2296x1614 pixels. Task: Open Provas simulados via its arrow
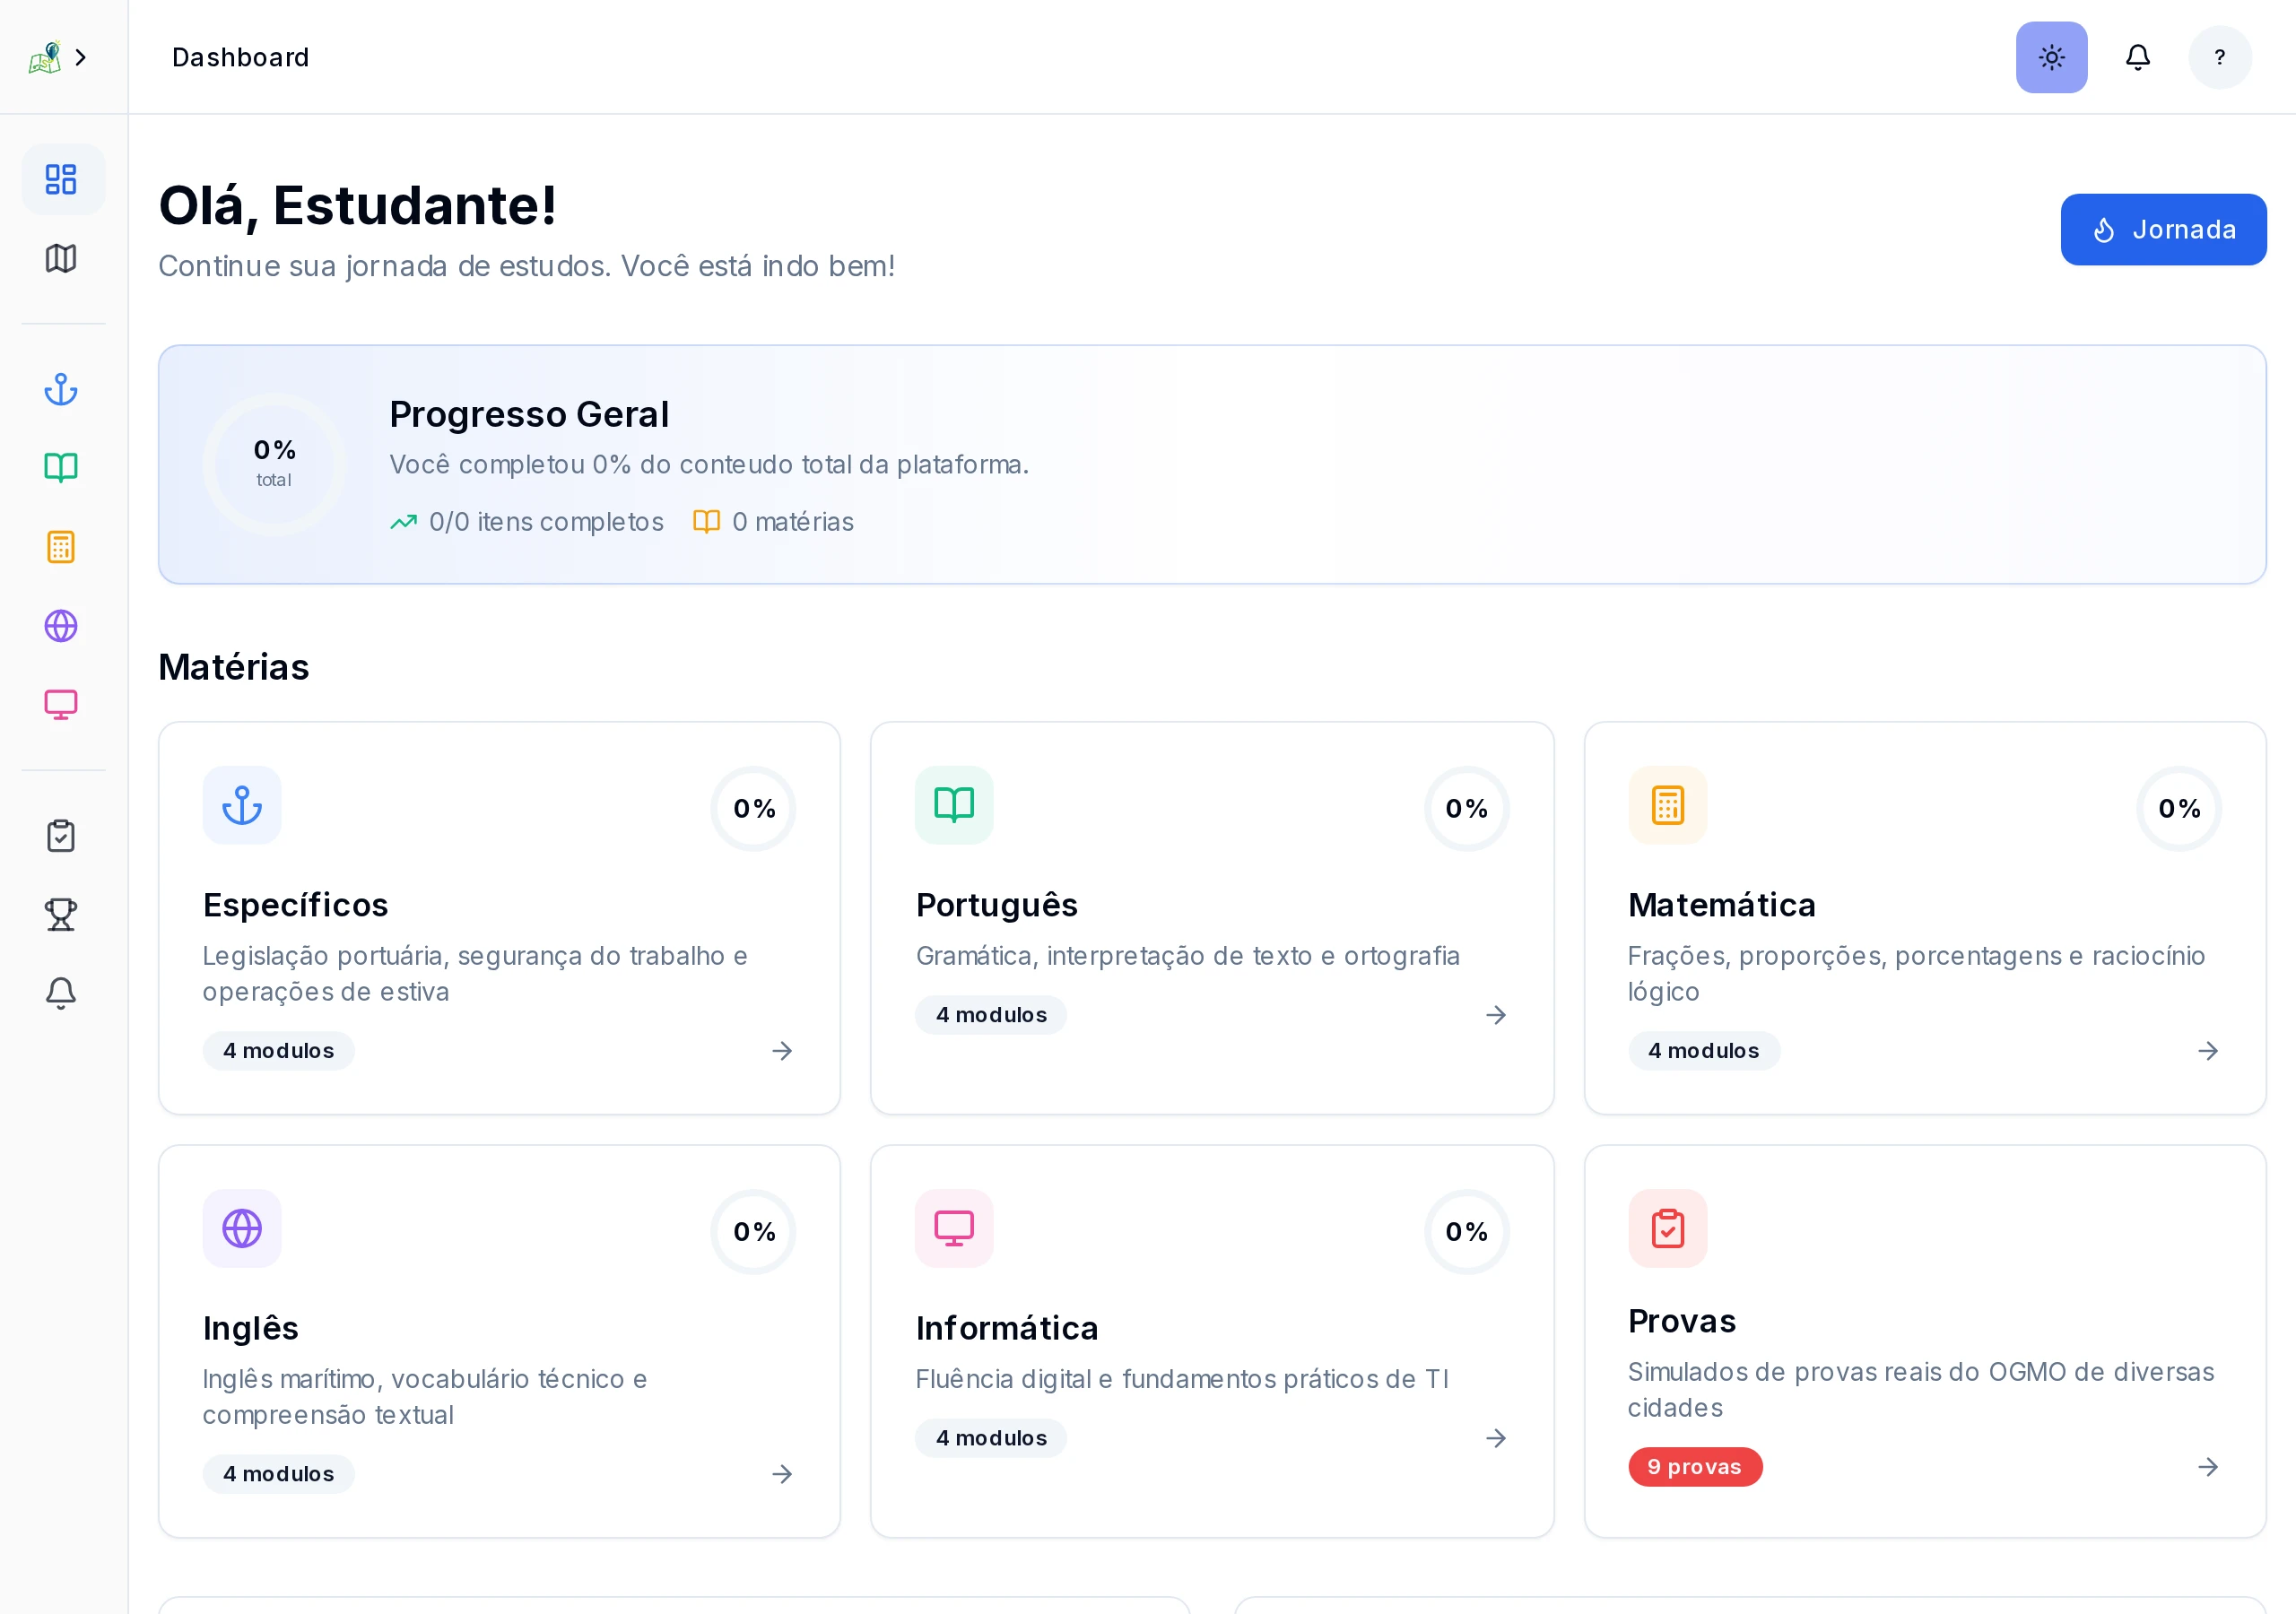point(2209,1467)
